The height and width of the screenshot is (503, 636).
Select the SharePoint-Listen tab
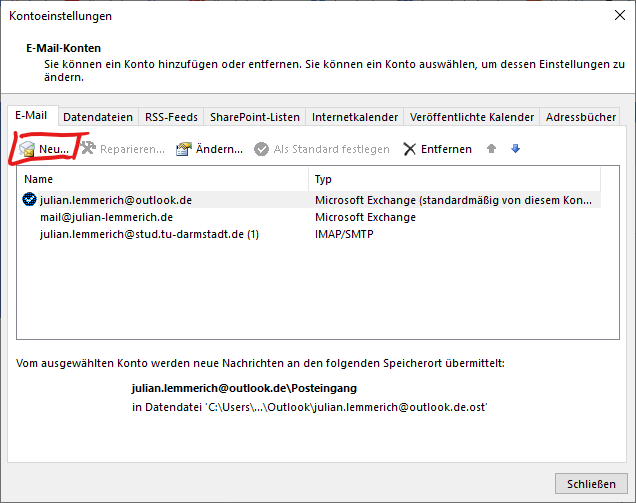pyautogui.click(x=253, y=117)
